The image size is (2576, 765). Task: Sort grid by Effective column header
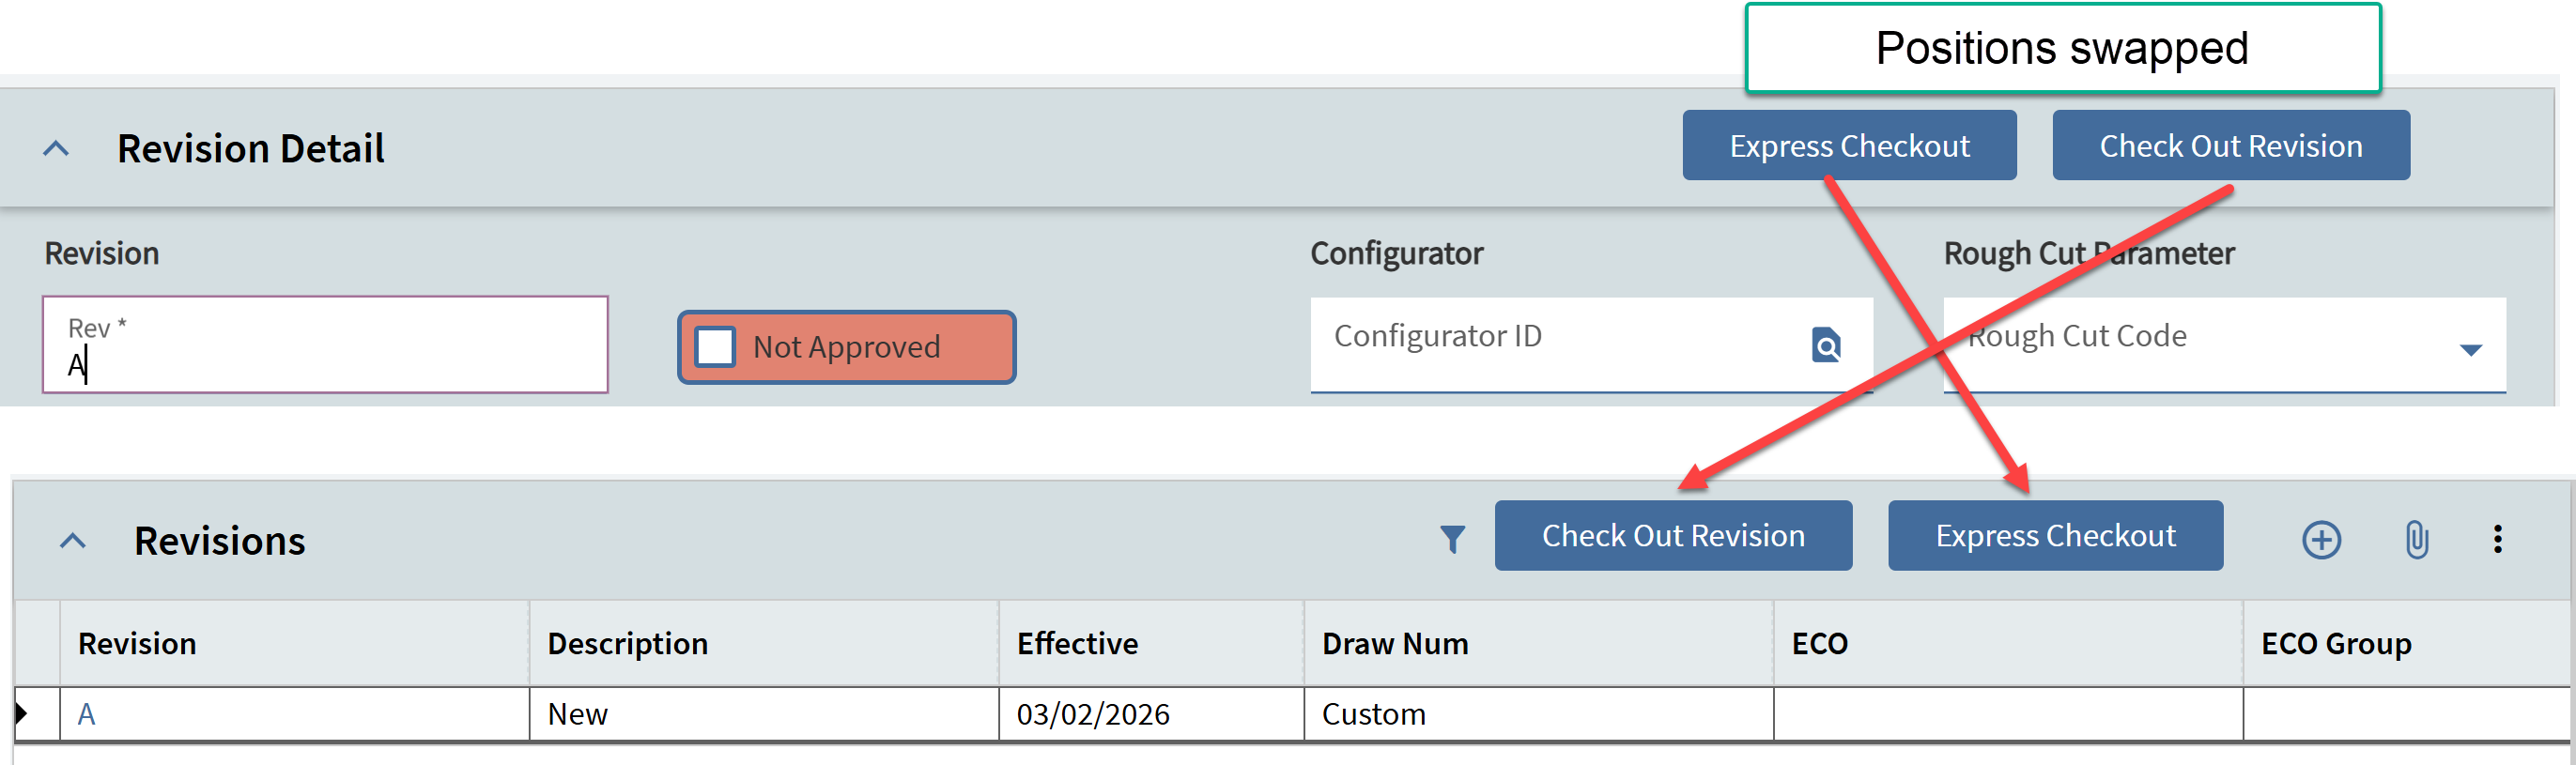click(1077, 644)
